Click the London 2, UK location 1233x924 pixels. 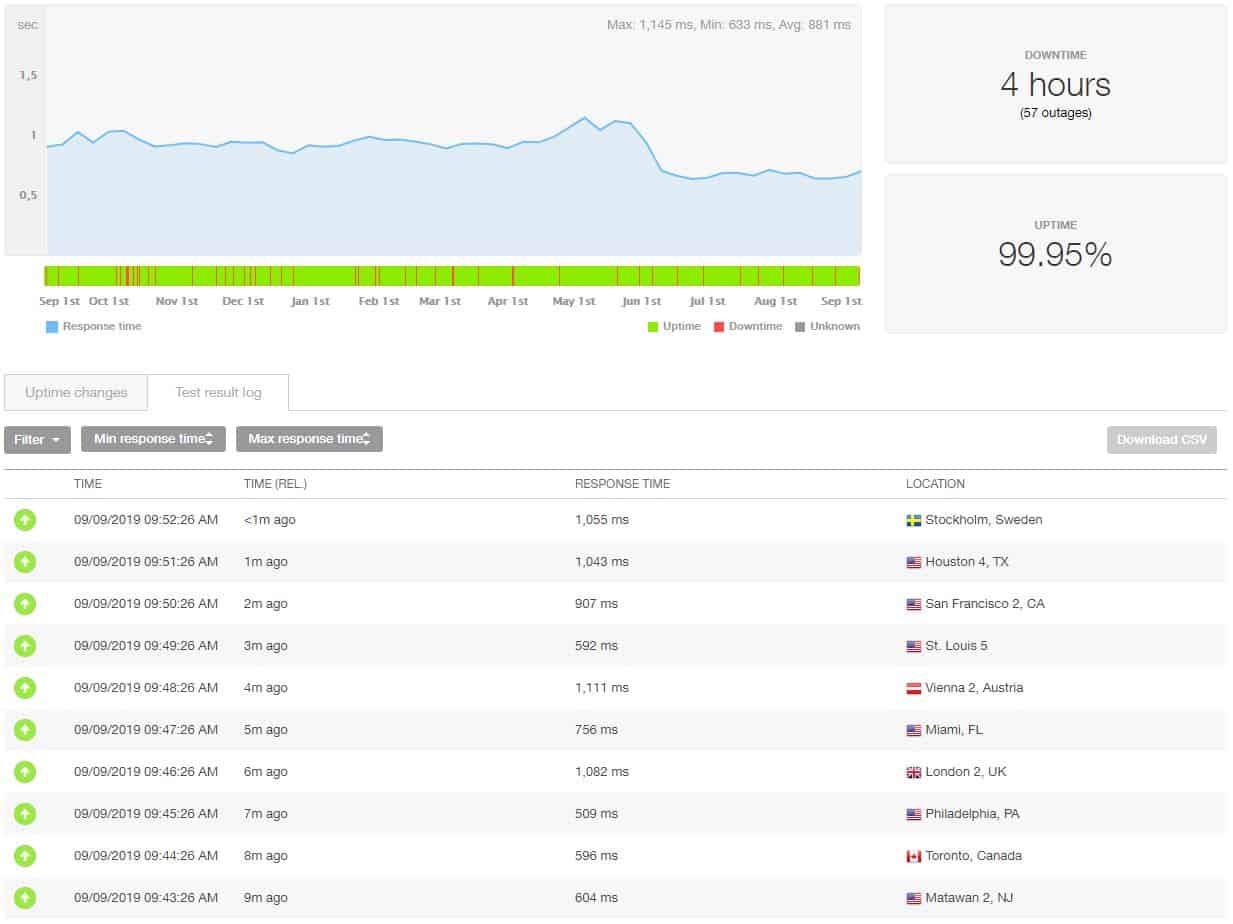pyautogui.click(x=966, y=772)
